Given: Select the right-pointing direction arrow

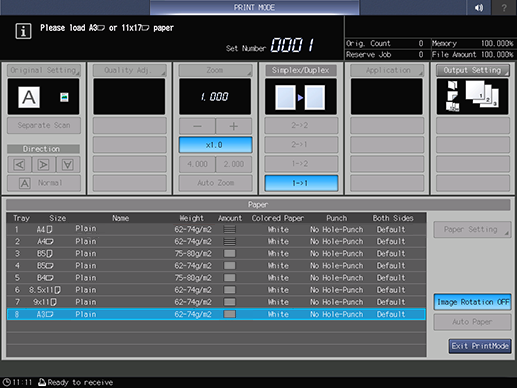Looking at the screenshot, I should pyautogui.click(x=43, y=164).
